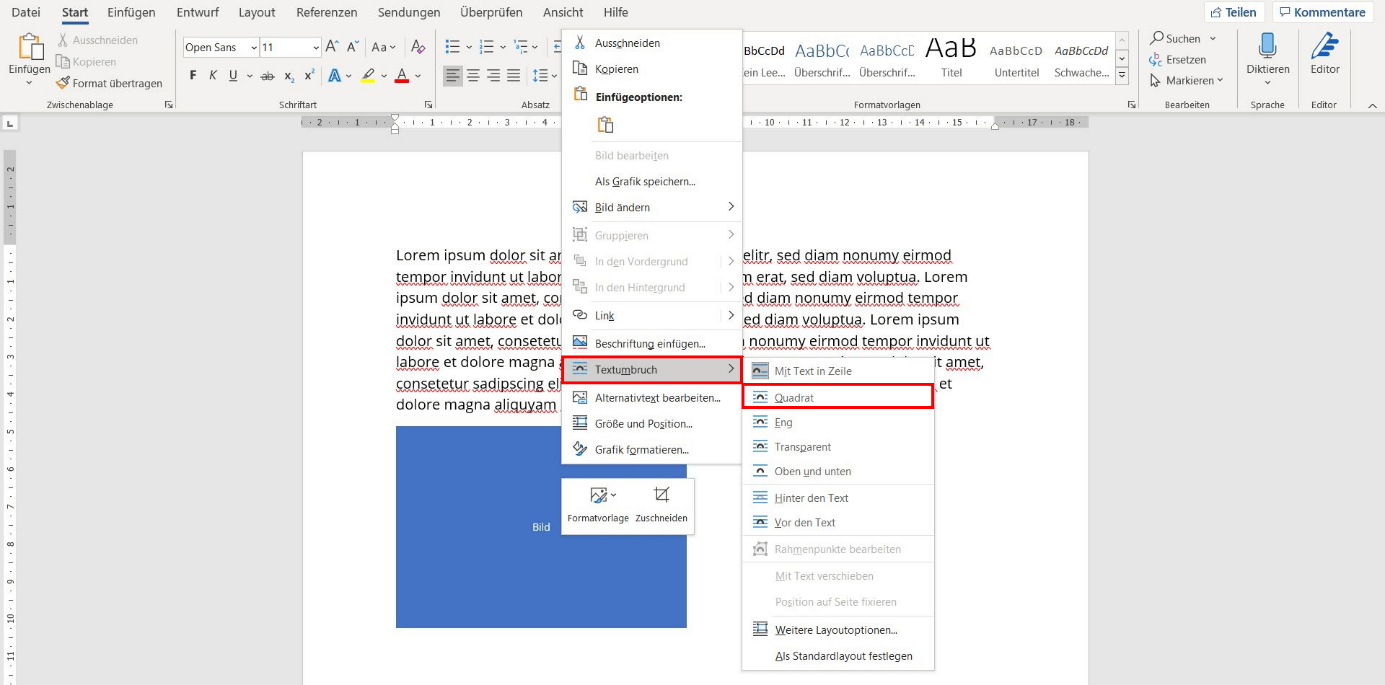Open the Bild ändern submenu
Screen dimensions: 1385x685
[x=652, y=207]
